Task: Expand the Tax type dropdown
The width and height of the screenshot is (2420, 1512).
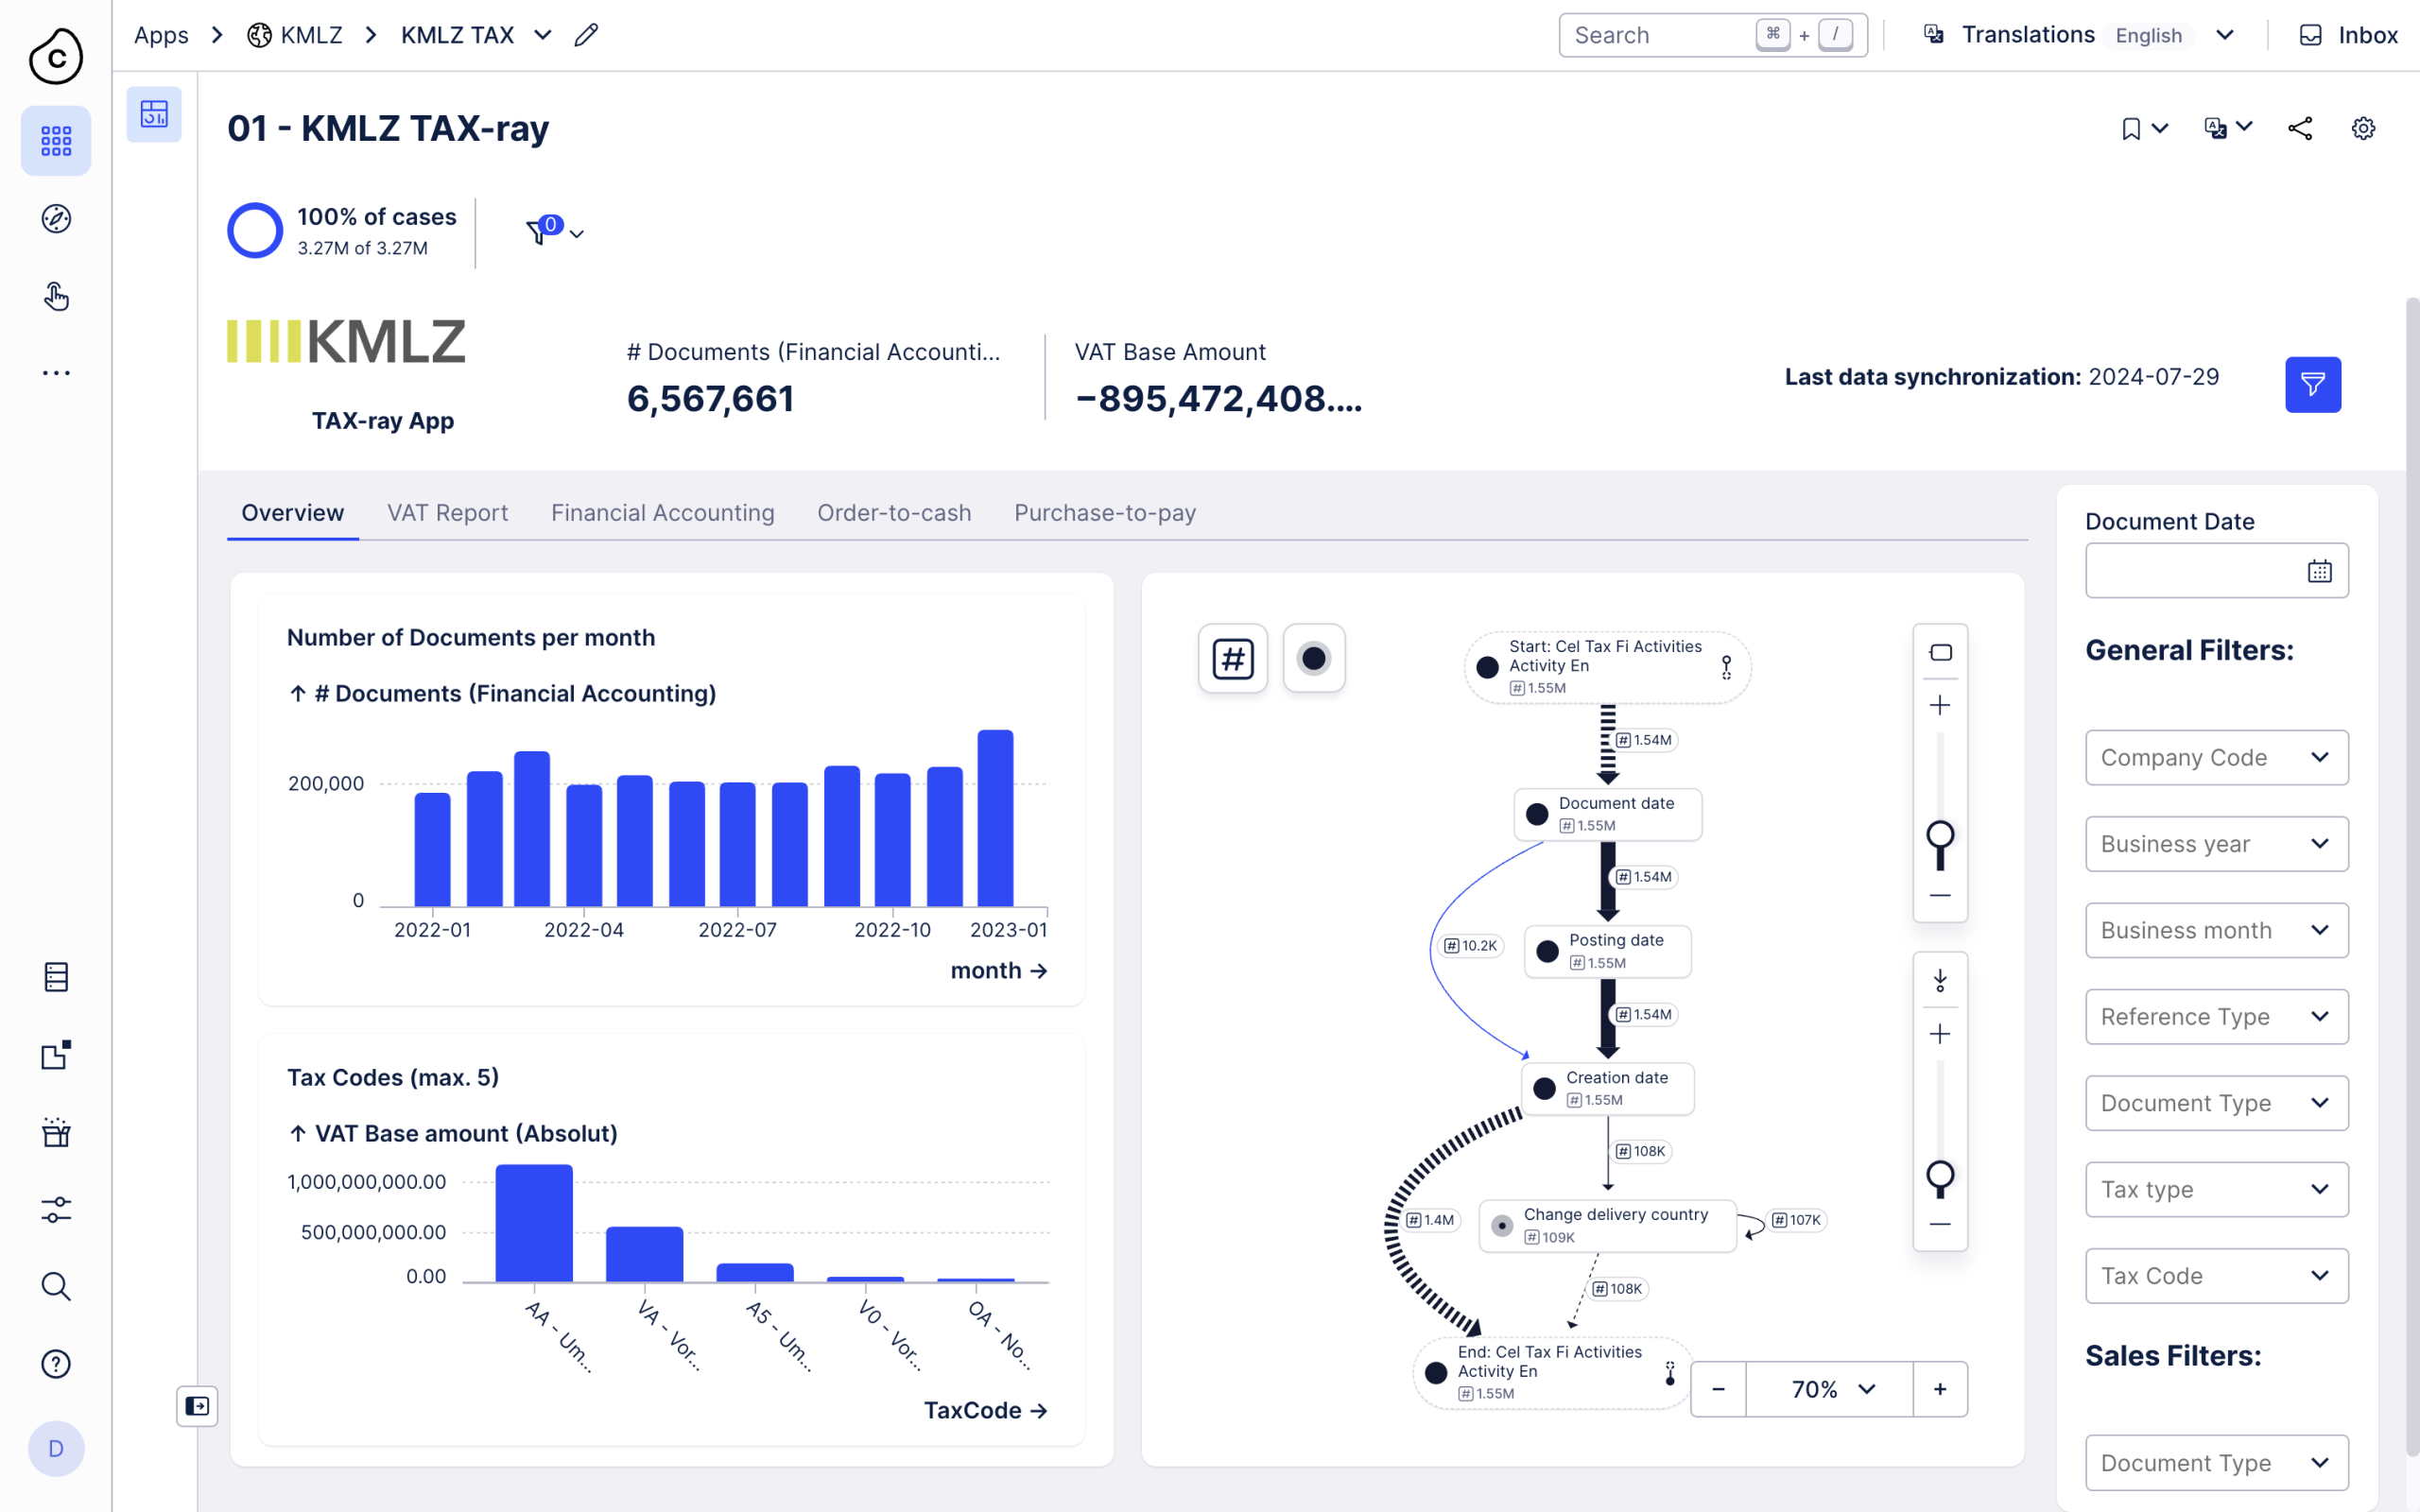Action: [2216, 1190]
